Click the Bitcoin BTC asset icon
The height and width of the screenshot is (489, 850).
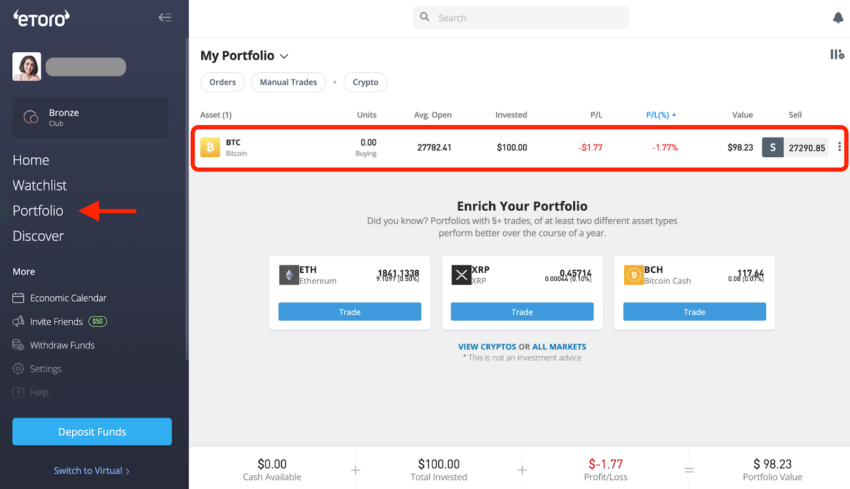[210, 147]
